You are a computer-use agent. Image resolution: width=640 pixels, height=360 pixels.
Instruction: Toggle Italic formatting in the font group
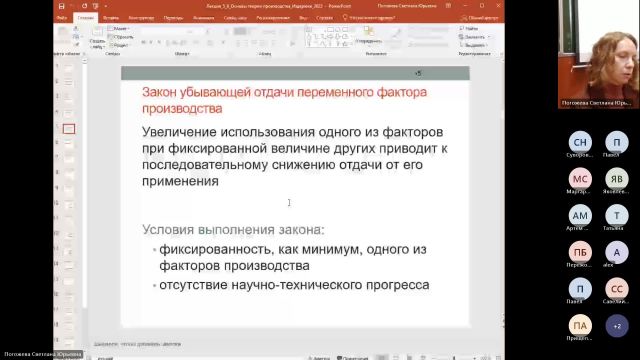151,42
